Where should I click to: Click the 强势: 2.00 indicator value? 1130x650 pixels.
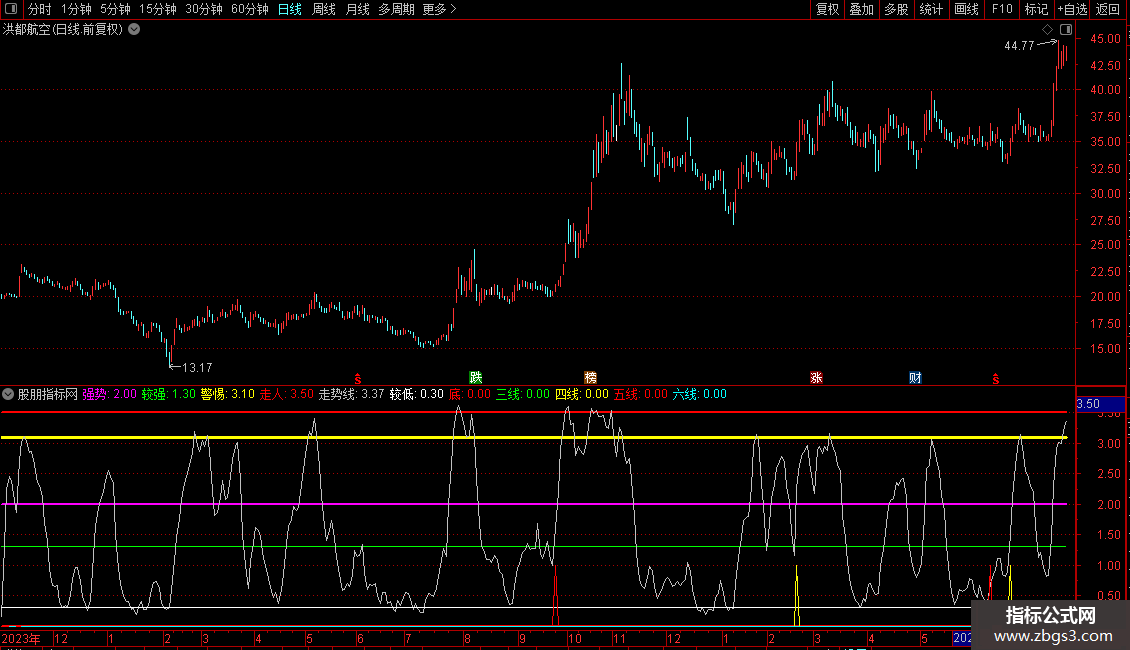click(x=110, y=394)
